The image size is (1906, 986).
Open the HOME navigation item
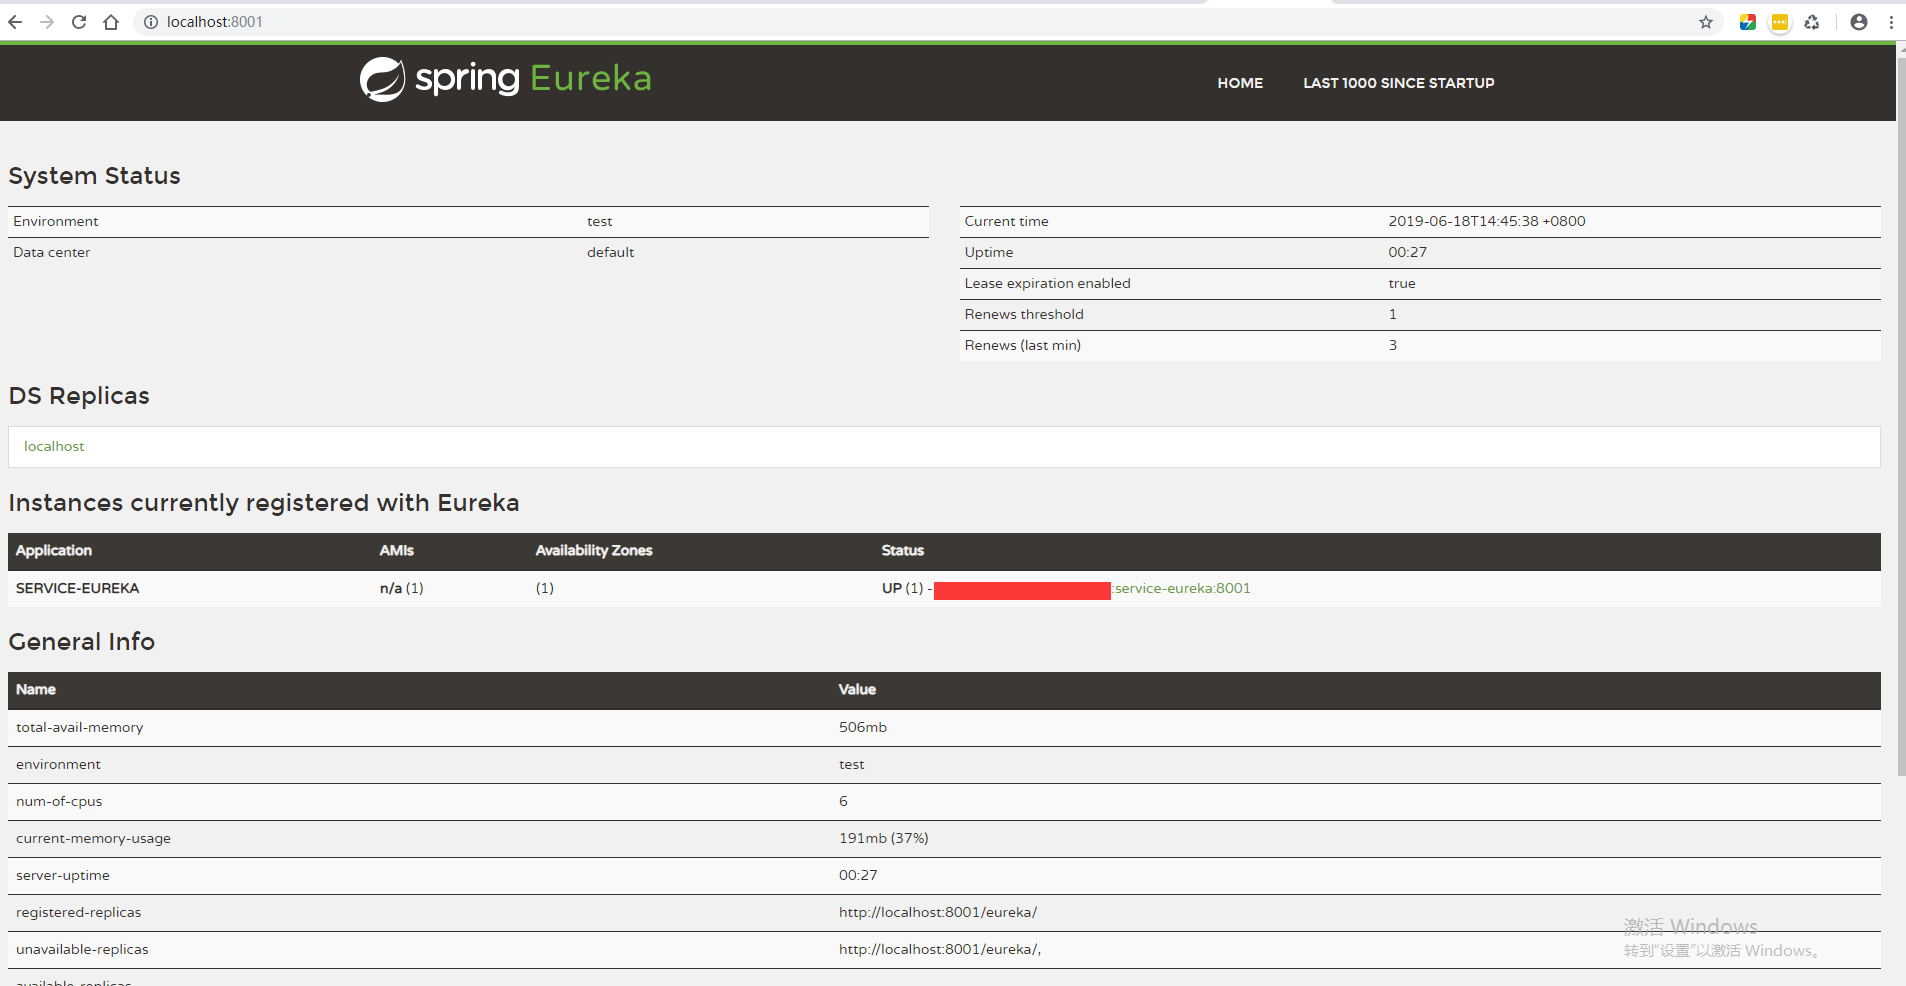pos(1240,83)
